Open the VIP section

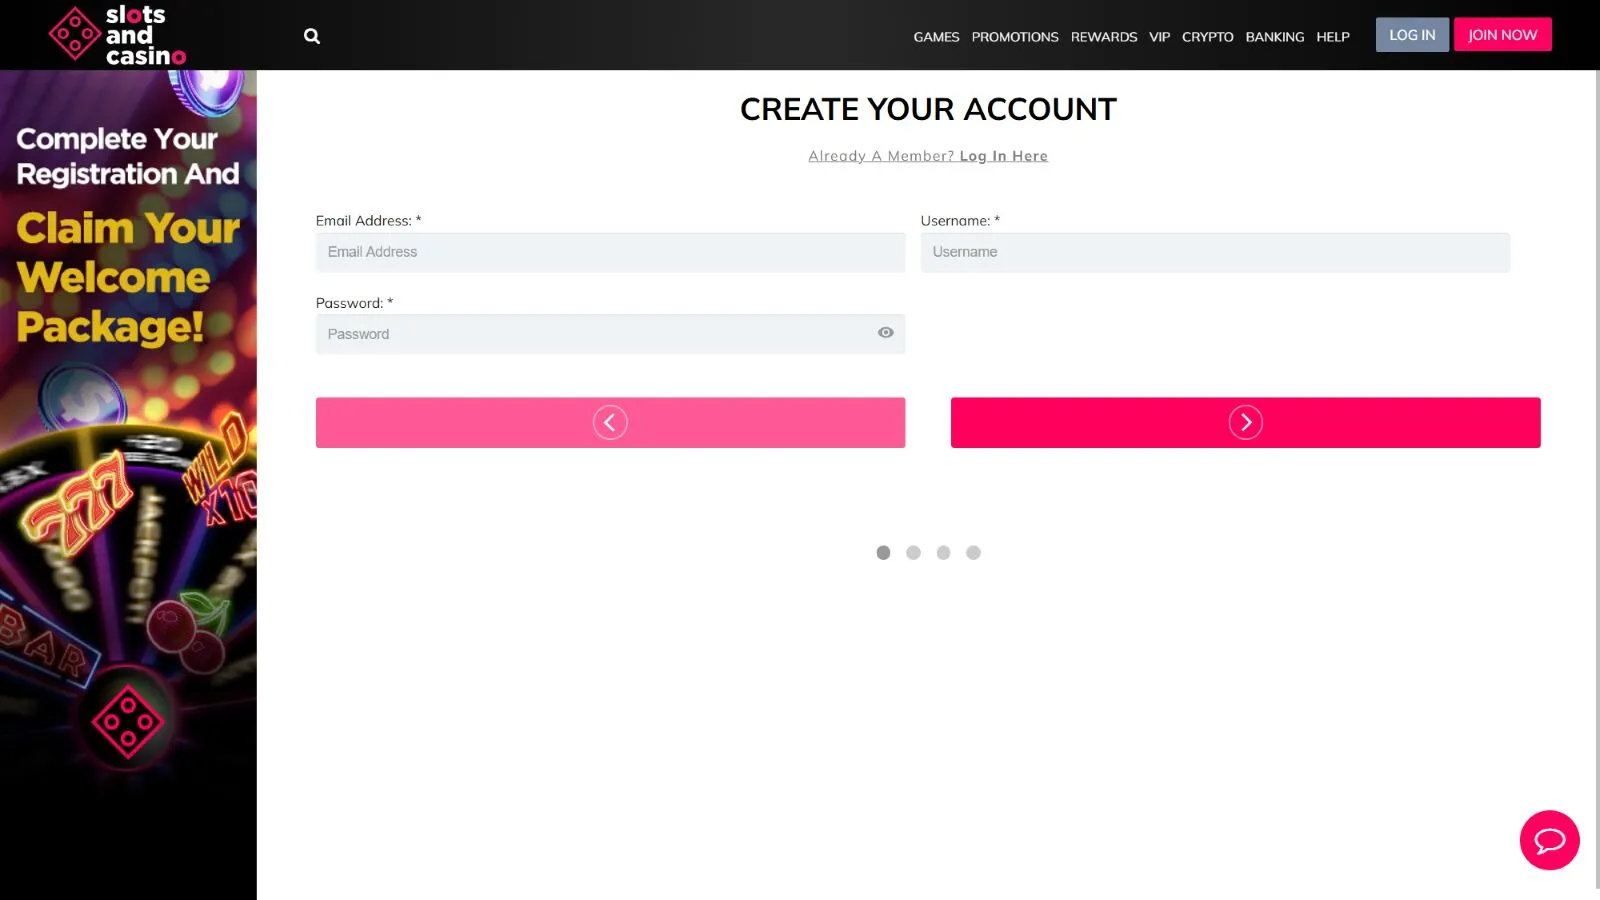point(1159,37)
